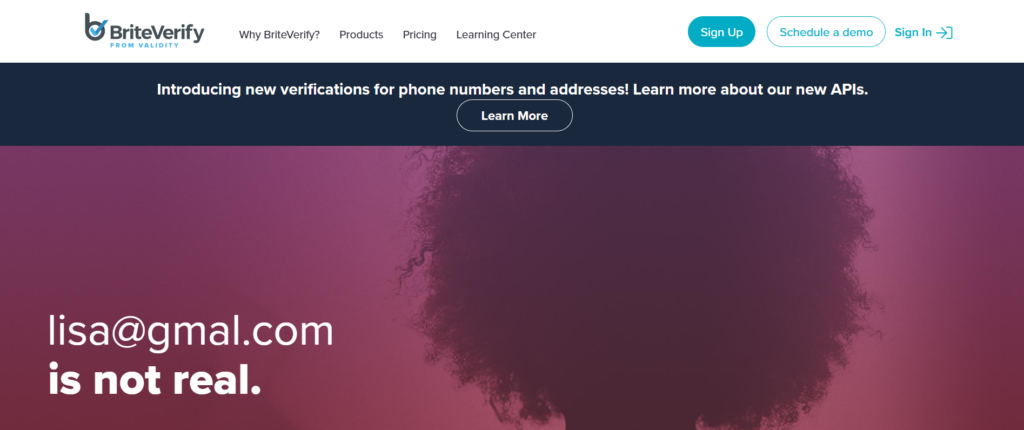Click the arrow icon beside Sign In

click(944, 33)
